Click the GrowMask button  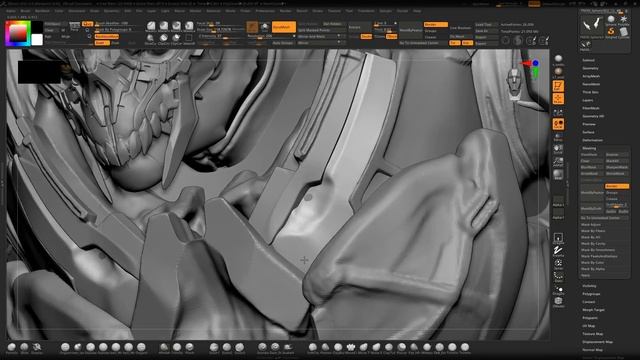tap(592, 173)
